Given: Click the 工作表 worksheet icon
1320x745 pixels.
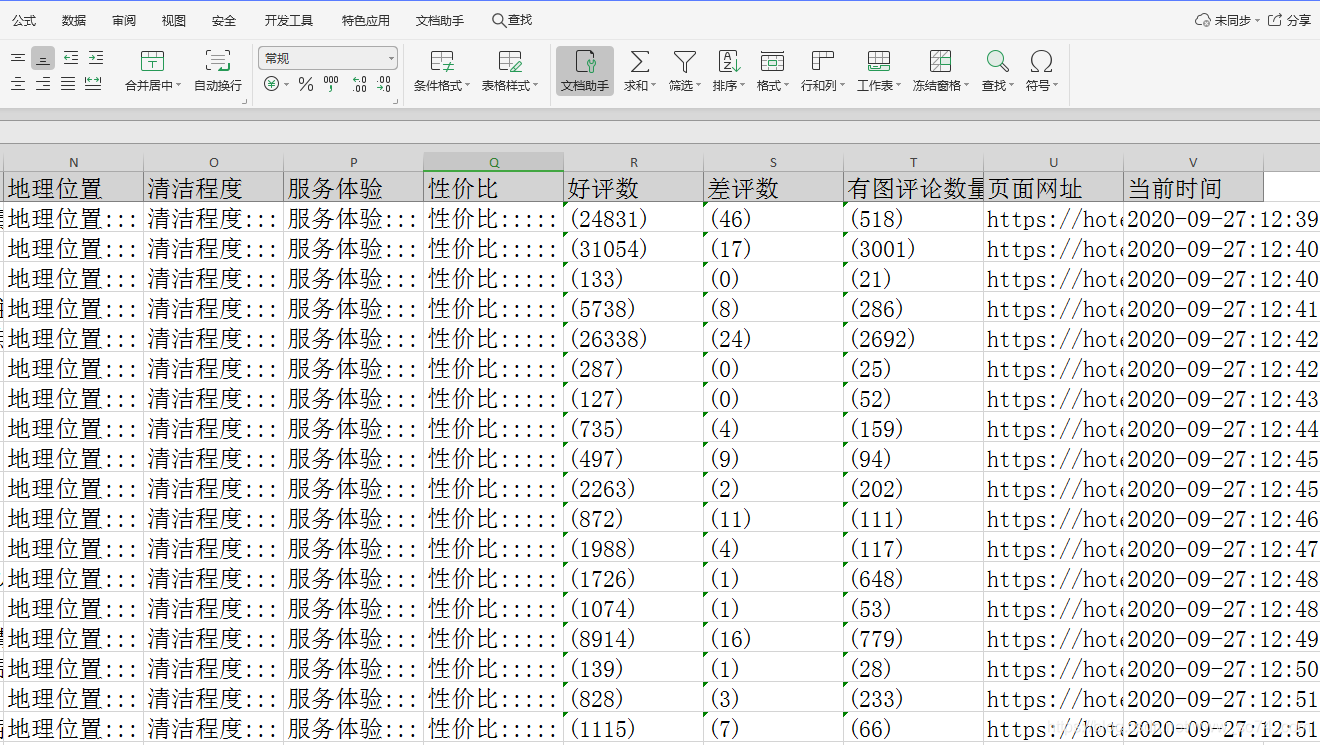Looking at the screenshot, I should tap(879, 61).
